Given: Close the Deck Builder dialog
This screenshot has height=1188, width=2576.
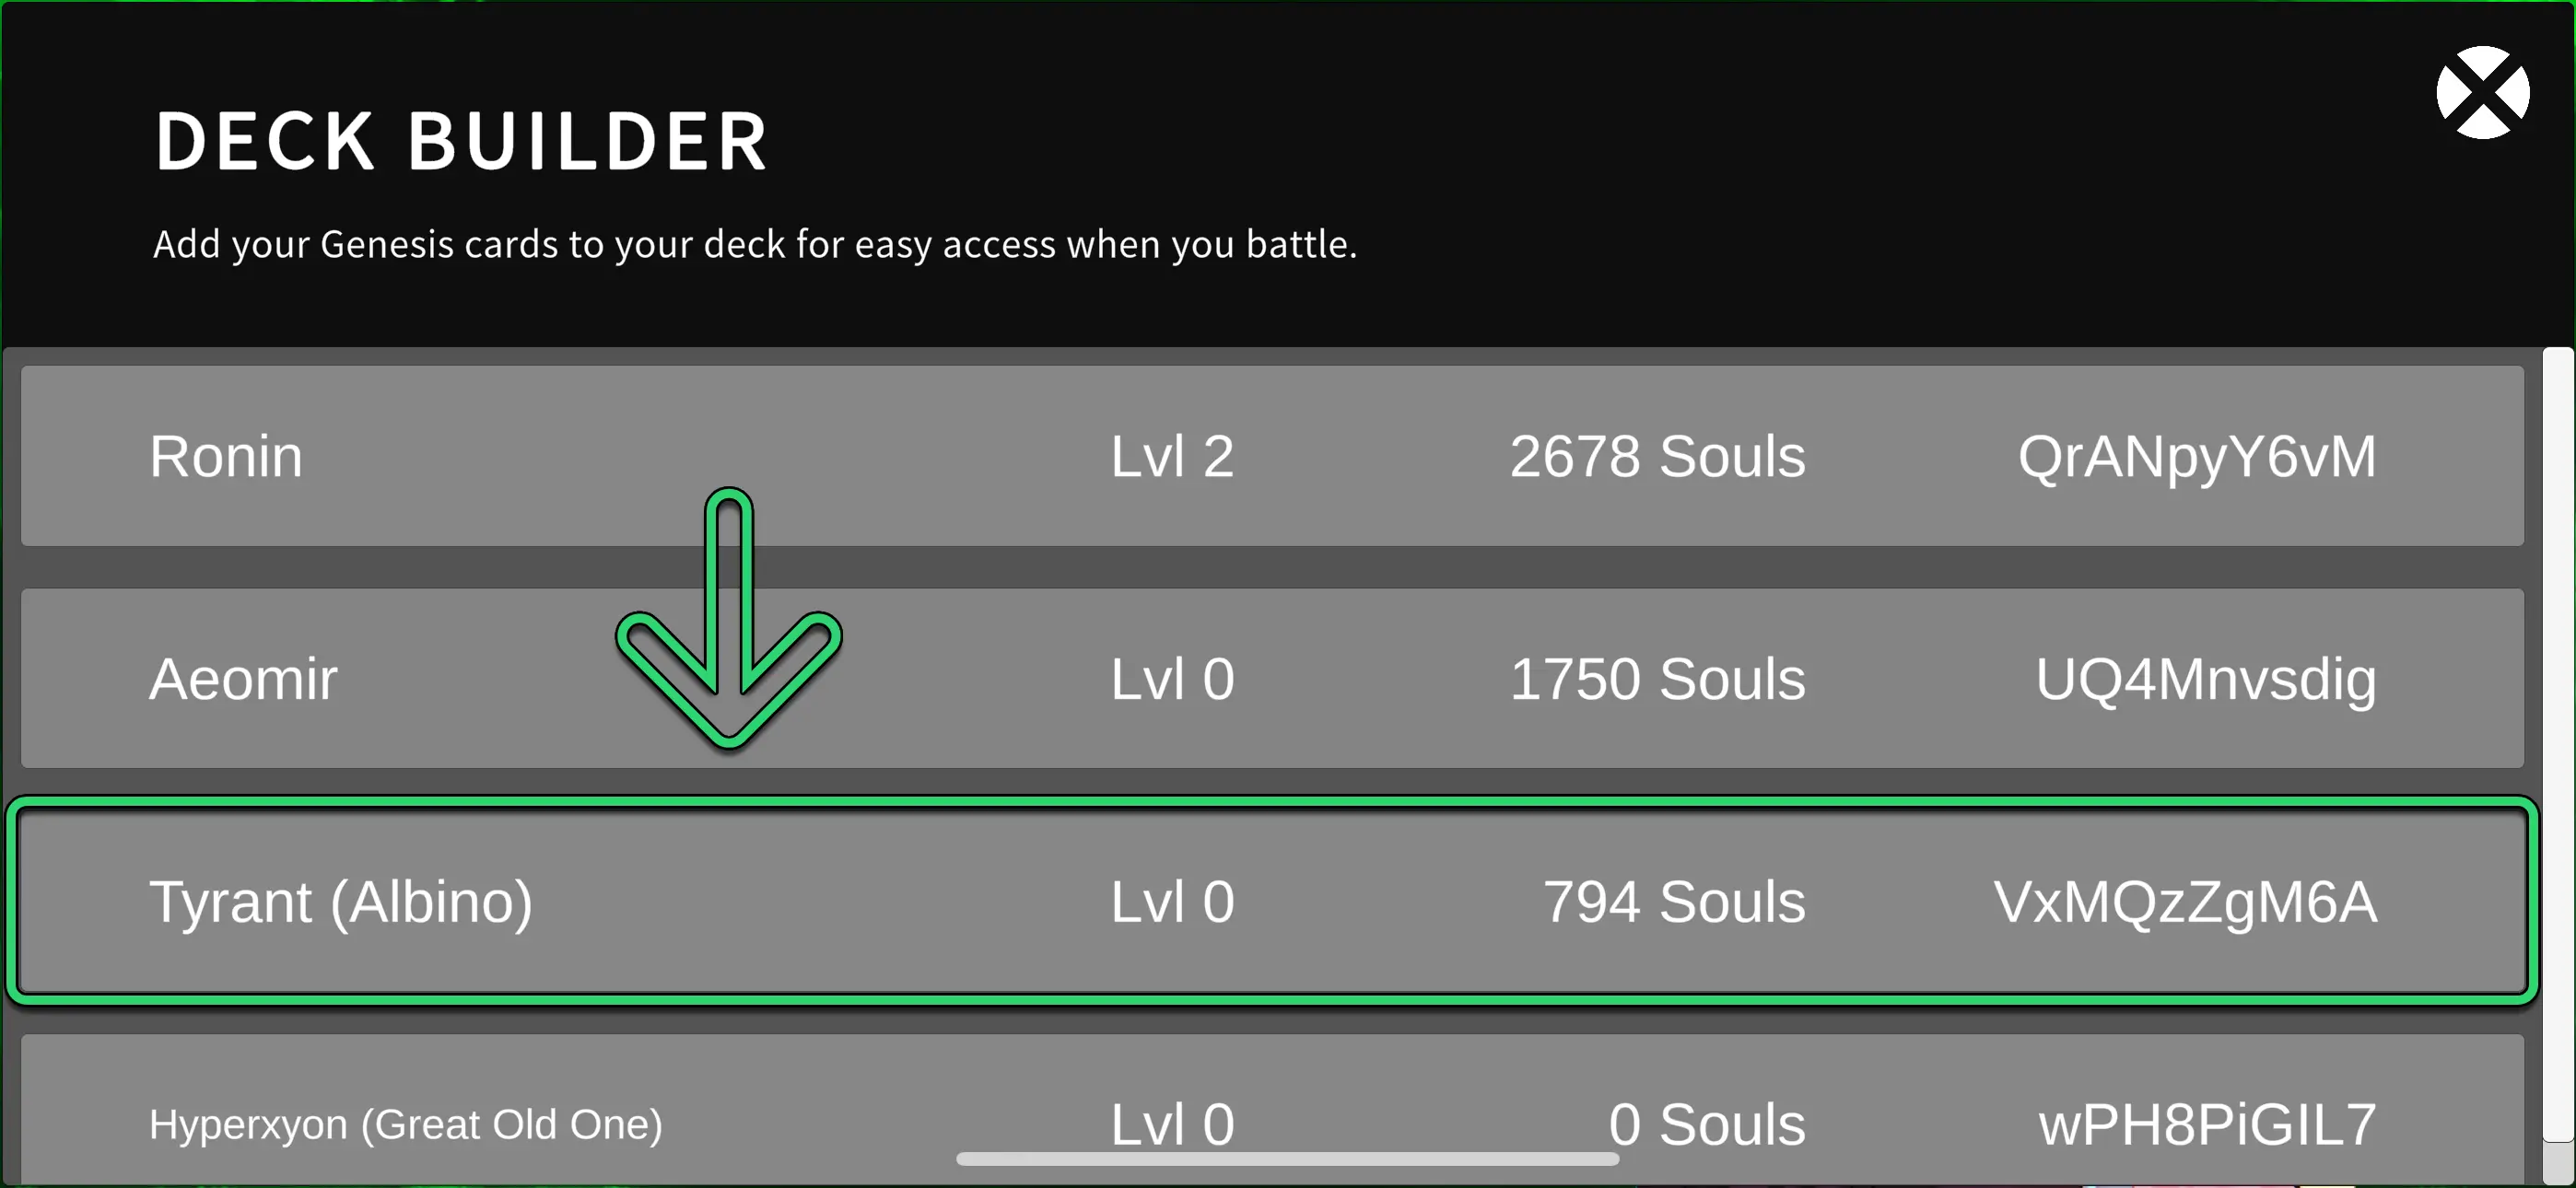Looking at the screenshot, I should tap(2482, 93).
